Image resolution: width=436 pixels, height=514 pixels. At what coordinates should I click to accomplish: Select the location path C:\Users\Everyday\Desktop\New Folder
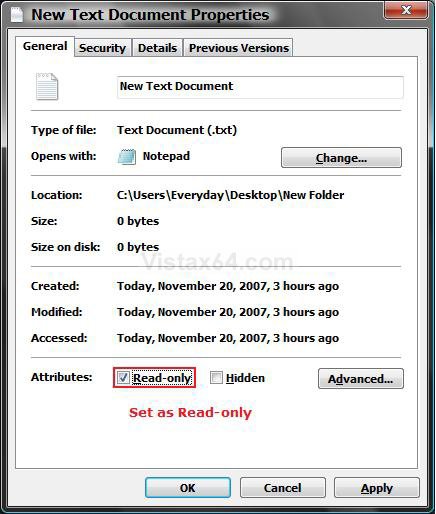click(x=230, y=195)
